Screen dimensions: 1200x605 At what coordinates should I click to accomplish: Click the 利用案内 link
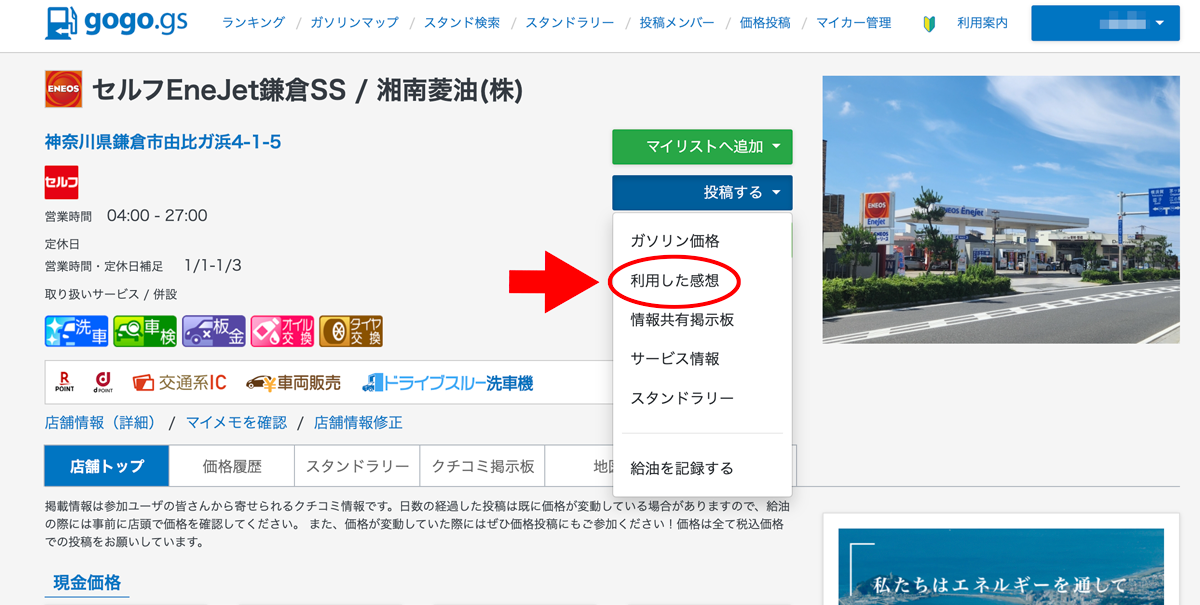pyautogui.click(x=982, y=23)
